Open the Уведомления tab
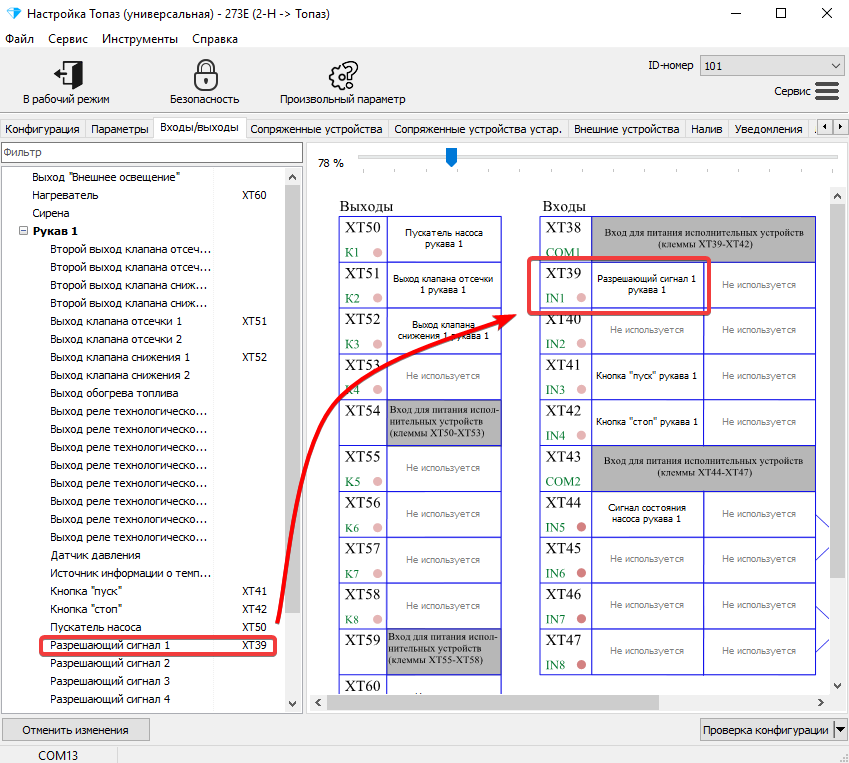This screenshot has height=763, width=849. tap(768, 129)
